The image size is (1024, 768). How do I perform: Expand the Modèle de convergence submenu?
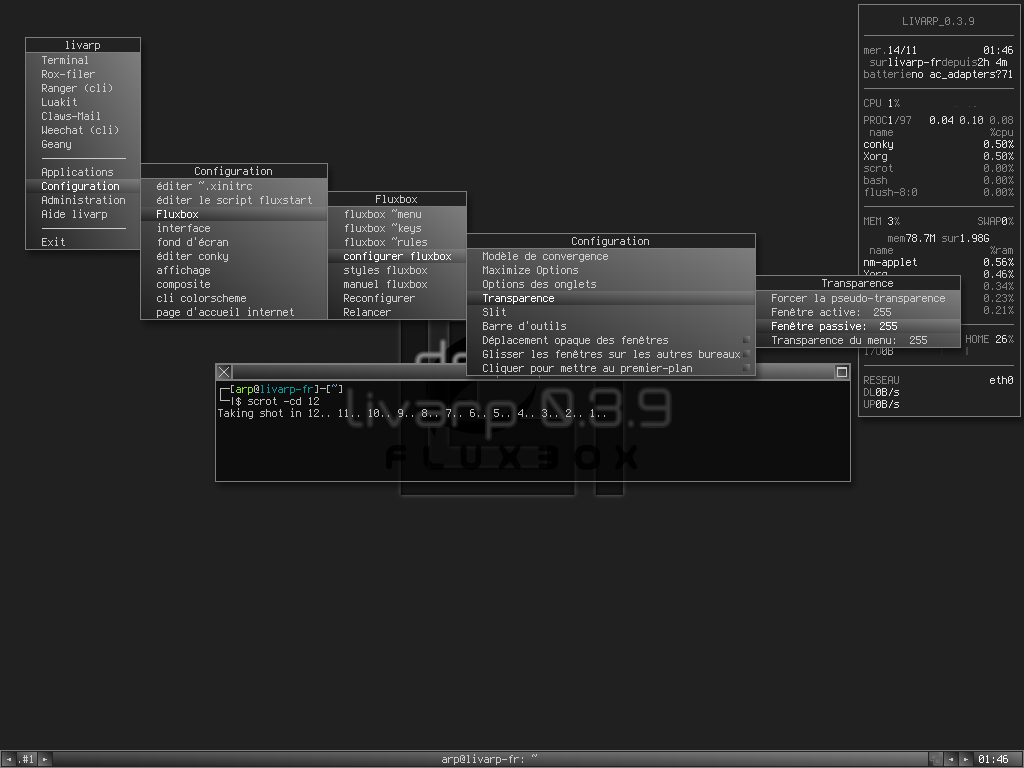pos(611,256)
